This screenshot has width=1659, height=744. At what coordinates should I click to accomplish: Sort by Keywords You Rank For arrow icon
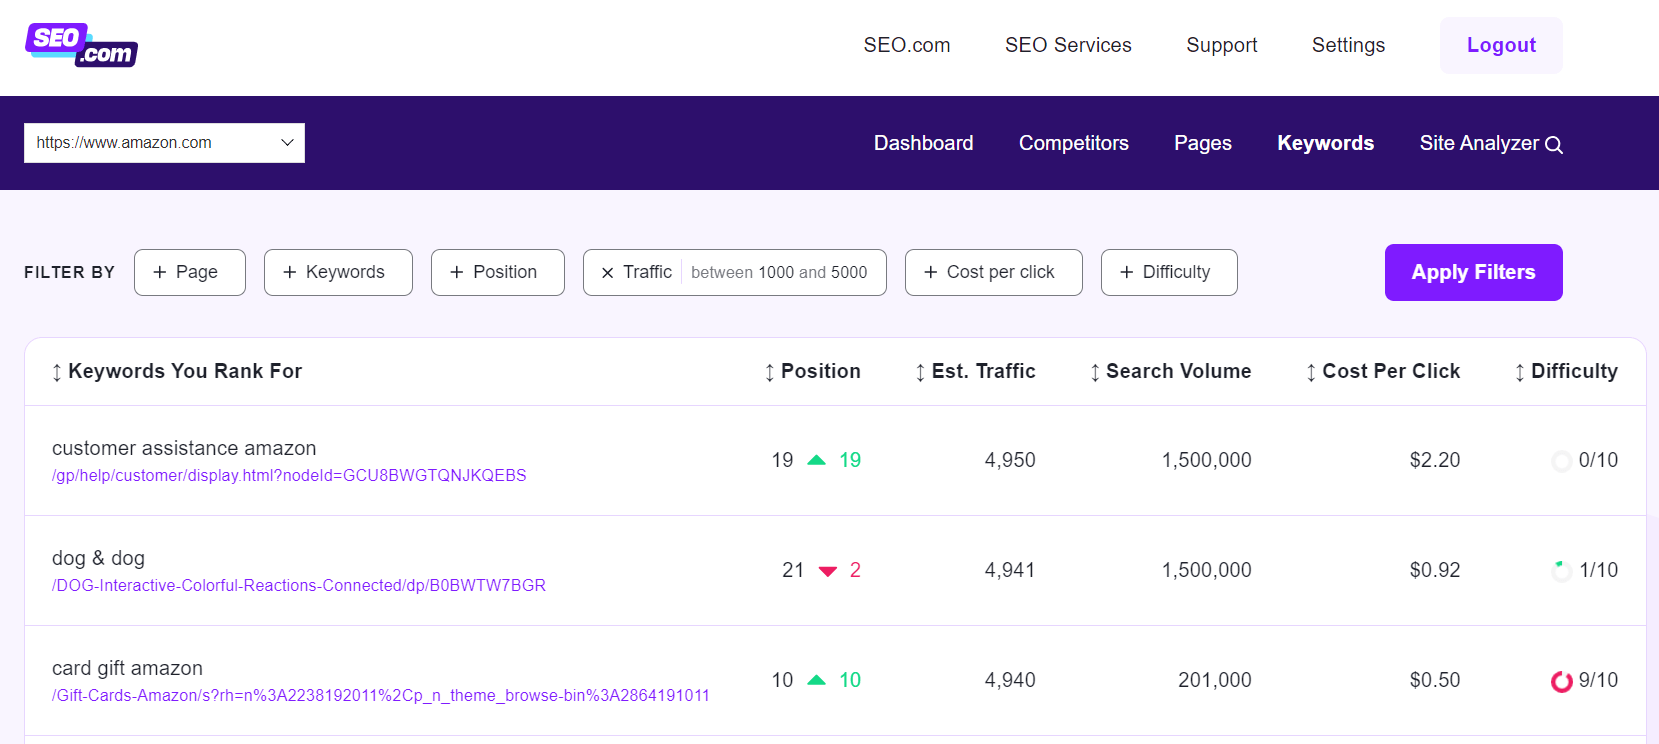coord(57,372)
